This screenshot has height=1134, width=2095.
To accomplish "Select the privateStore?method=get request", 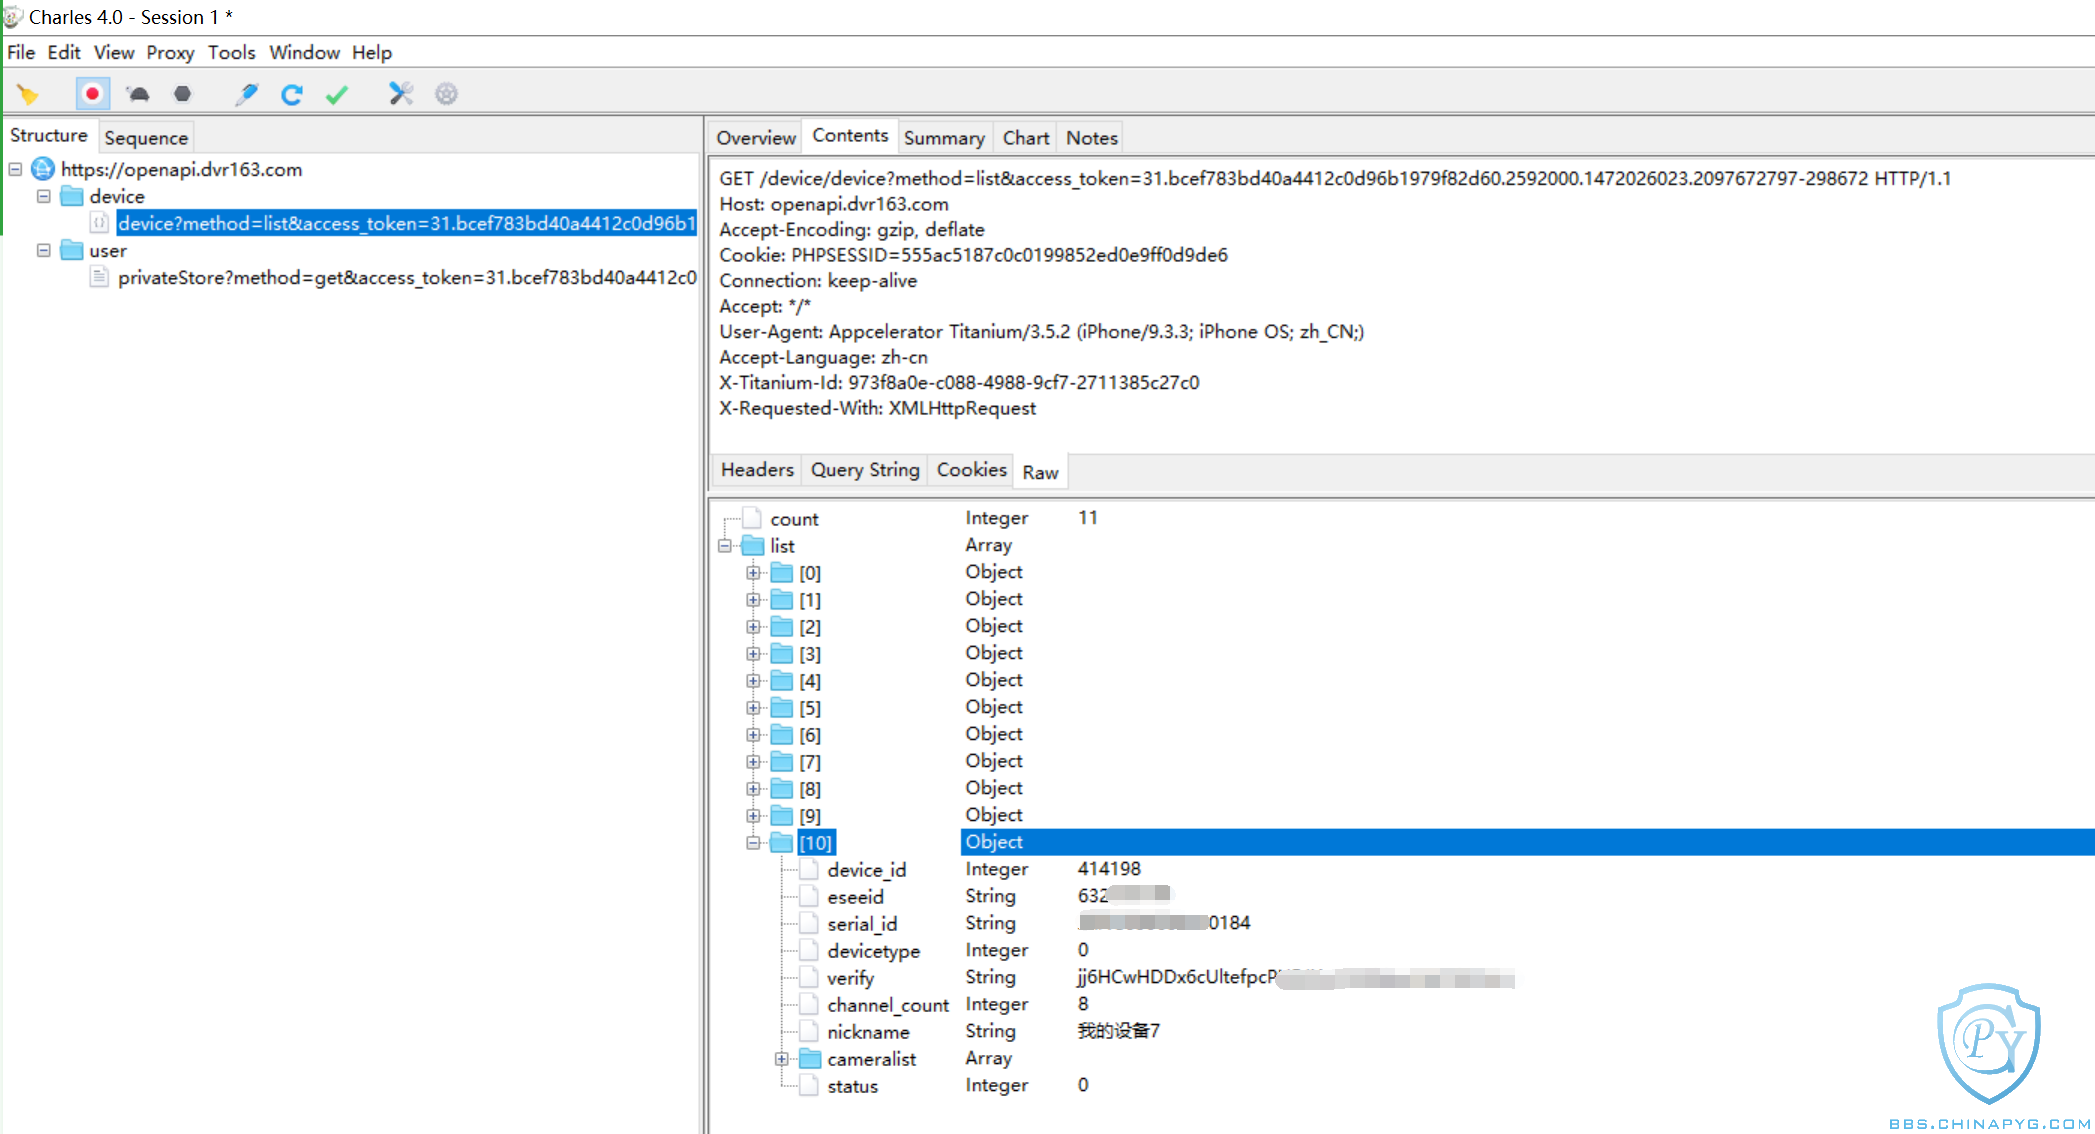I will 406,277.
